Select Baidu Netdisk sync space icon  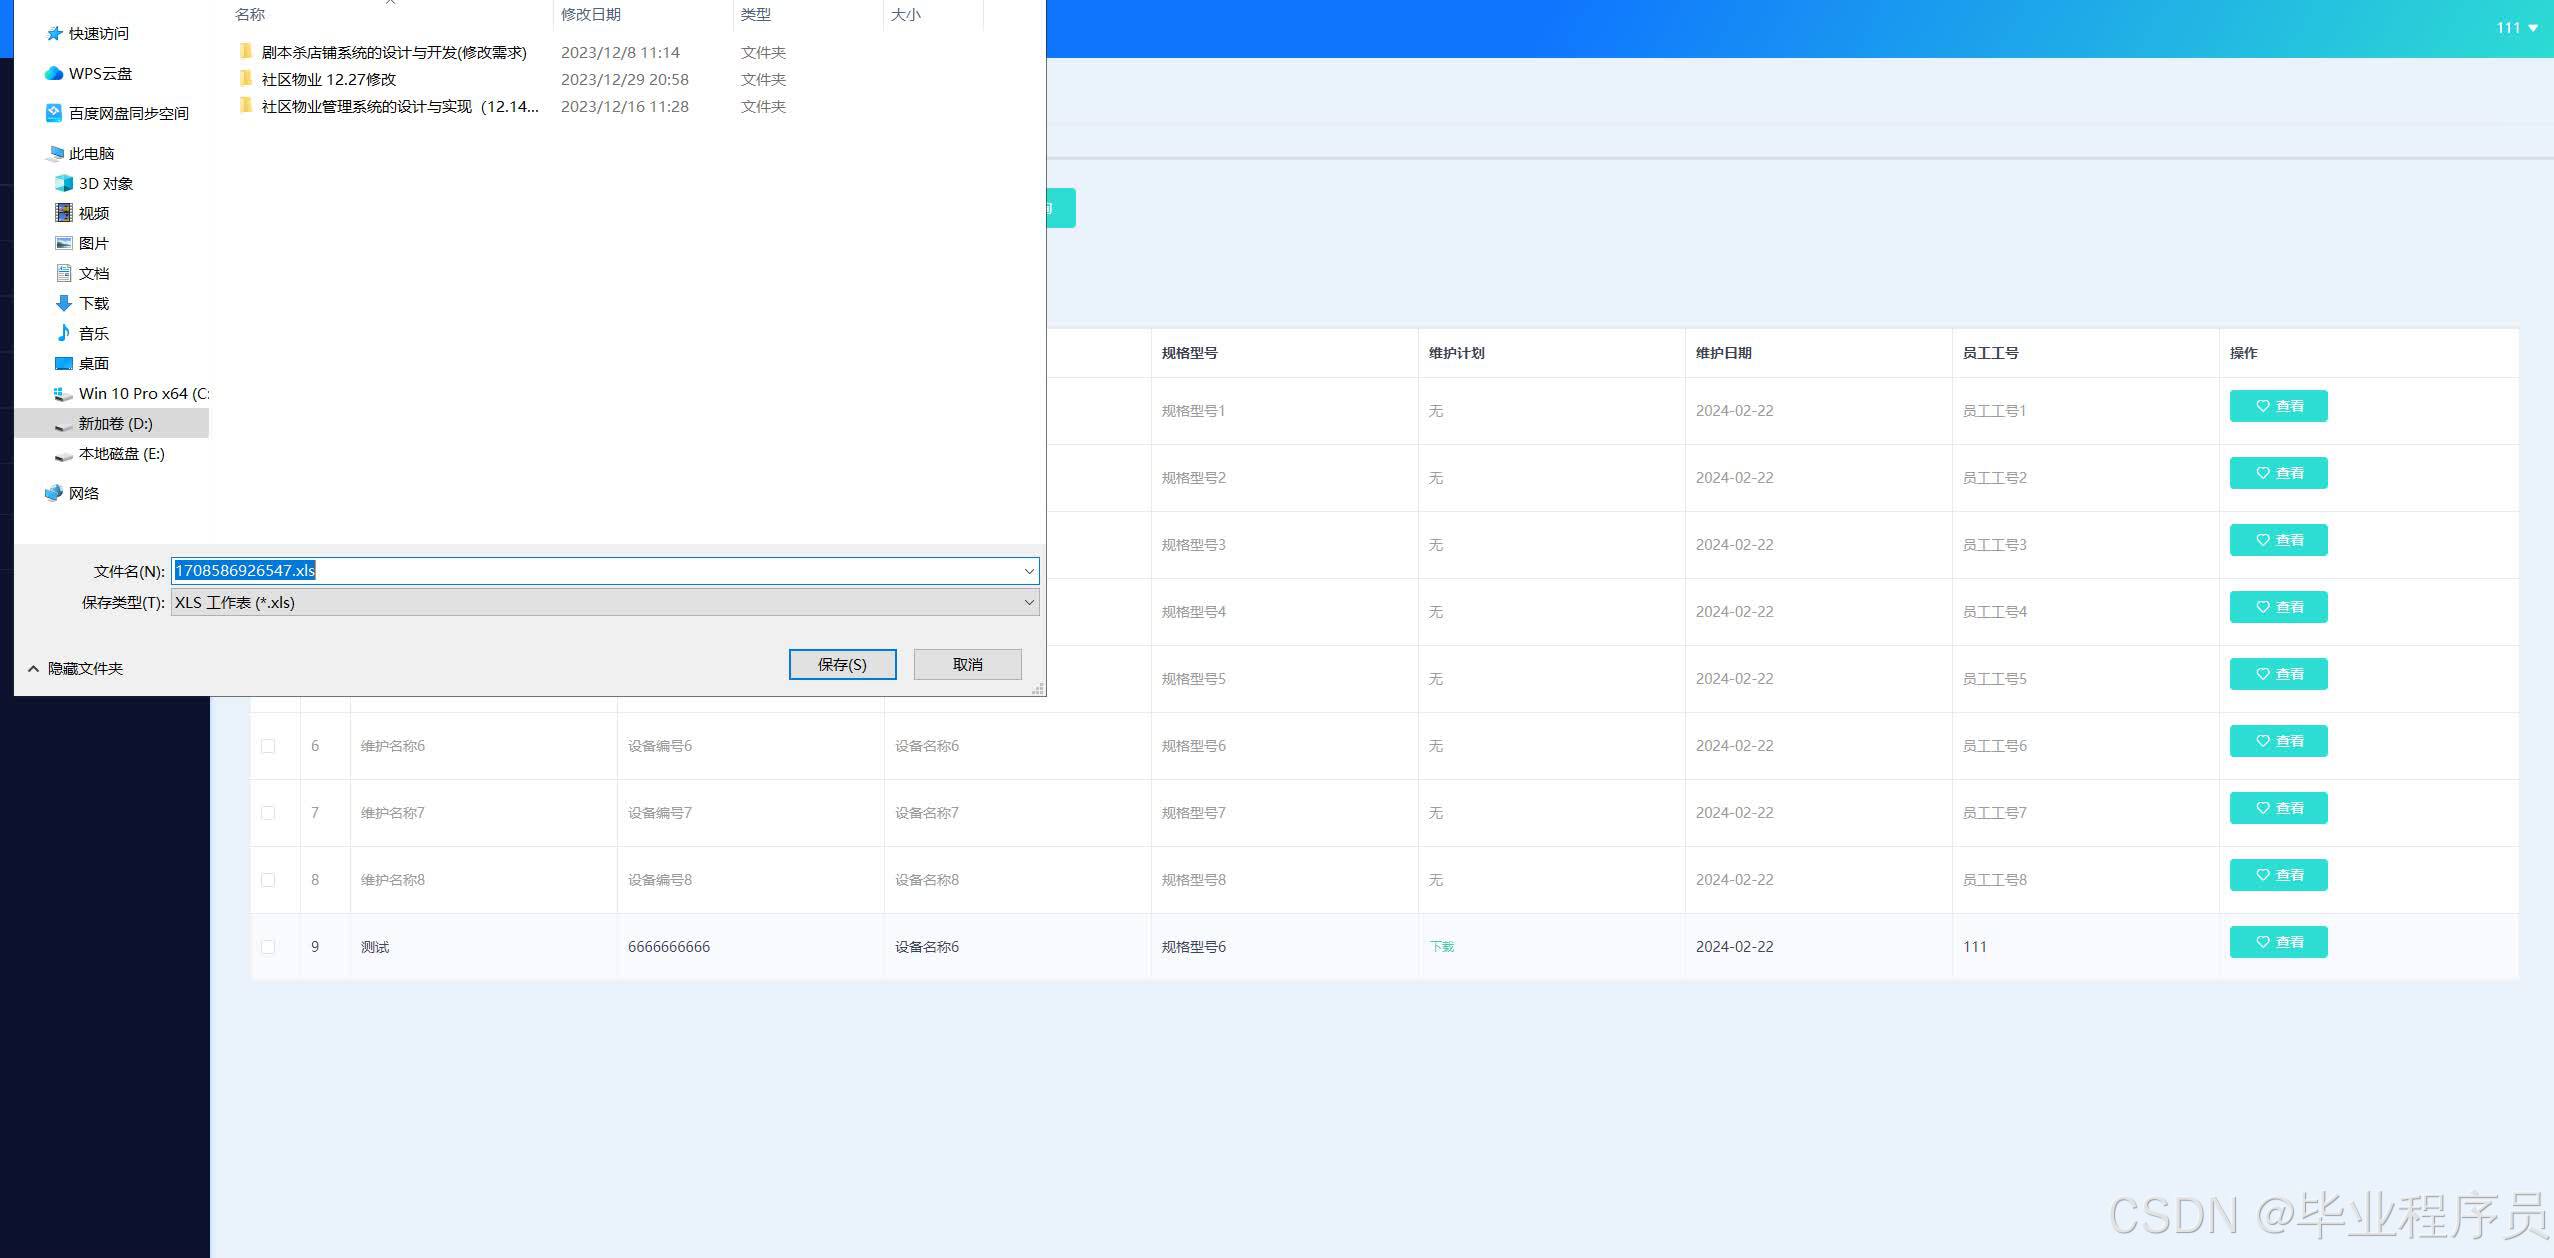pyautogui.click(x=54, y=114)
